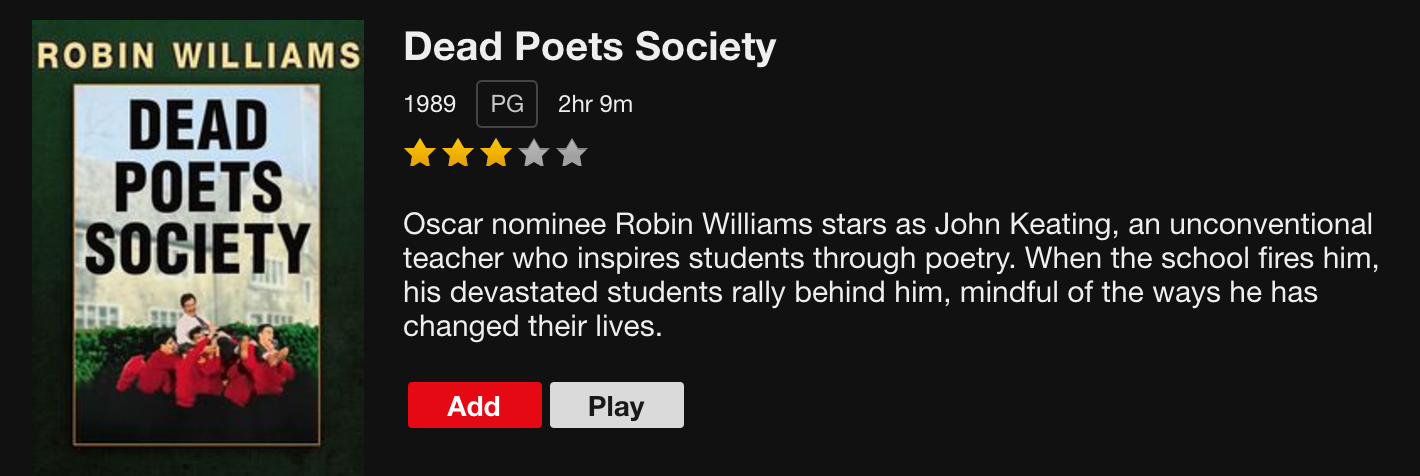The height and width of the screenshot is (476, 1420).
Task: Click the 'his devastated students' synopsis line
Action: [861, 293]
